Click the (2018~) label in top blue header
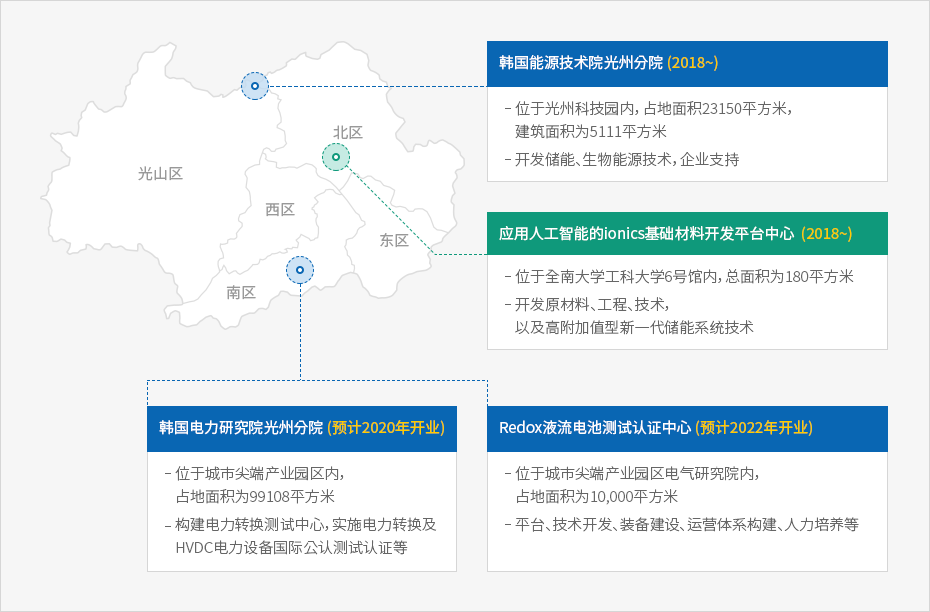 tap(693, 63)
